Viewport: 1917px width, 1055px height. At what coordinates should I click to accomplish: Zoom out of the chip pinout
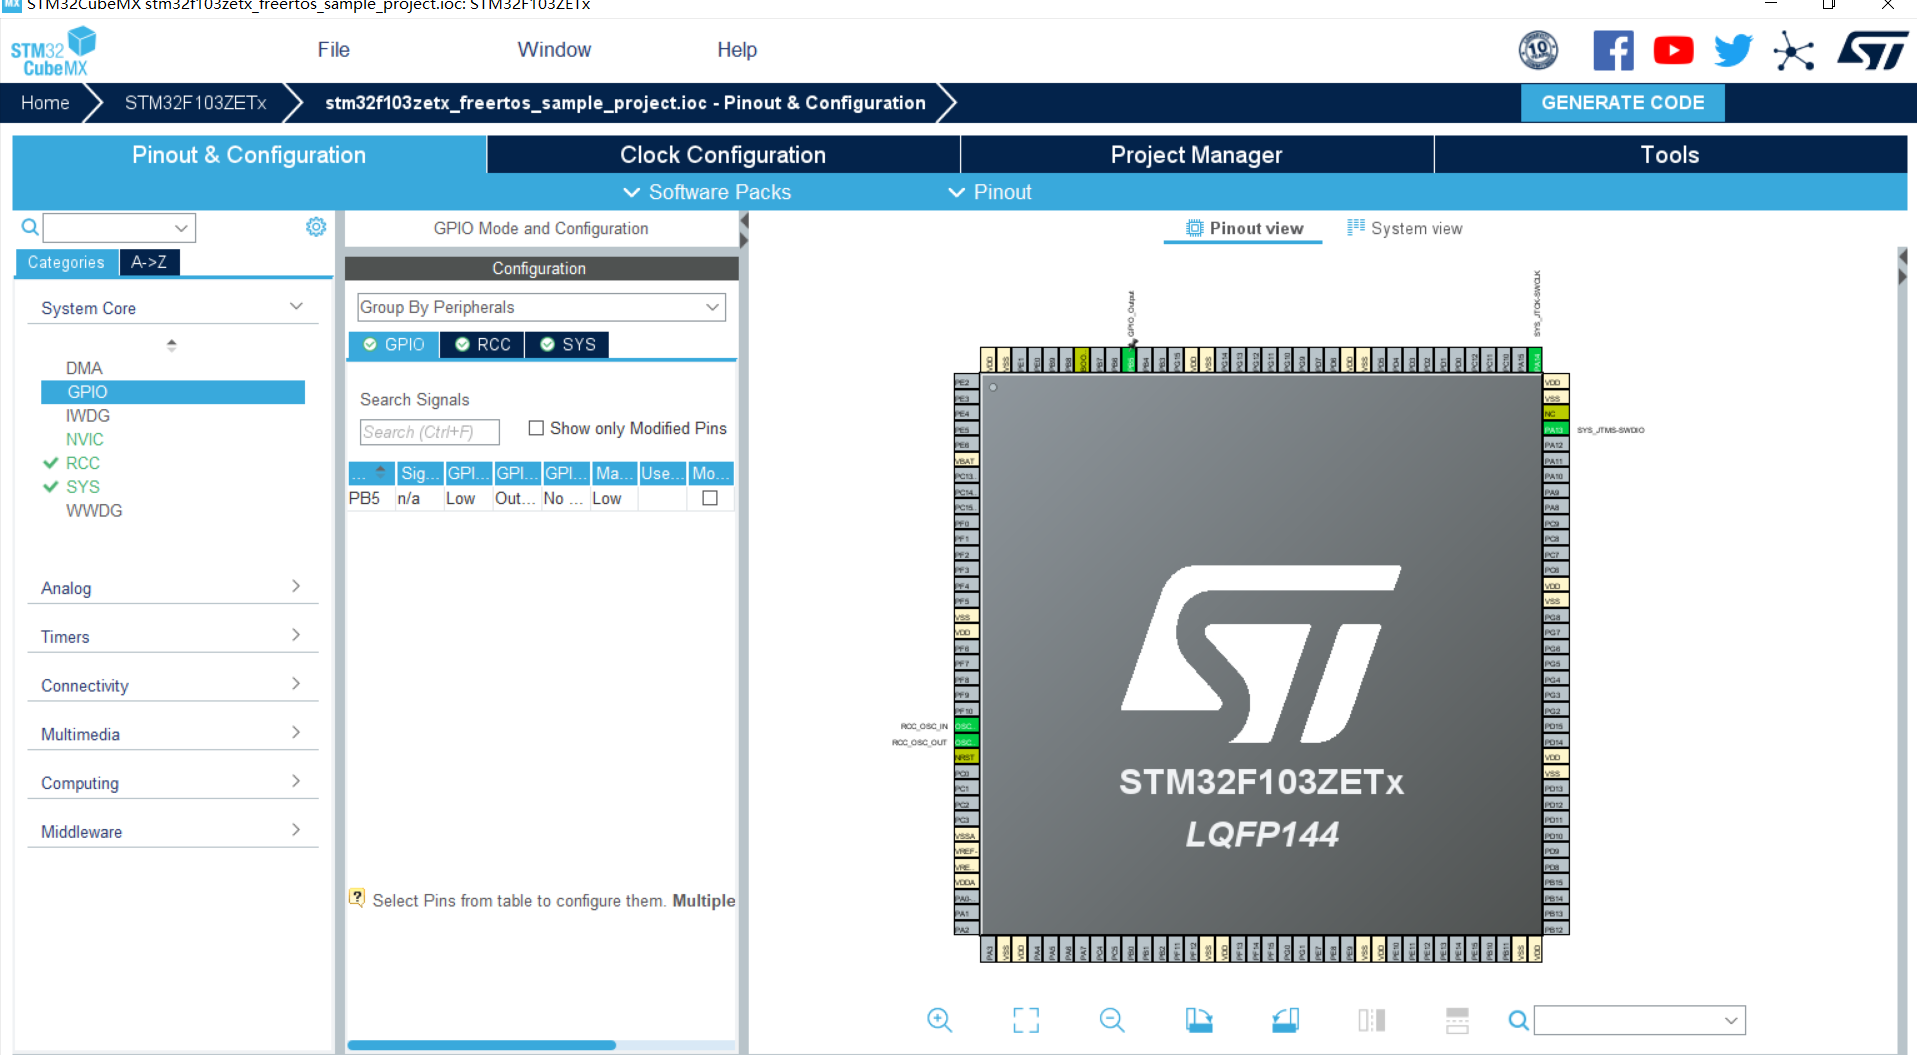coord(1111,1019)
